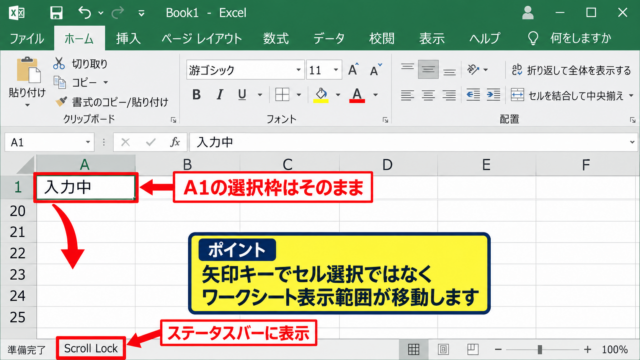Copy selection with コピー

tap(76, 82)
